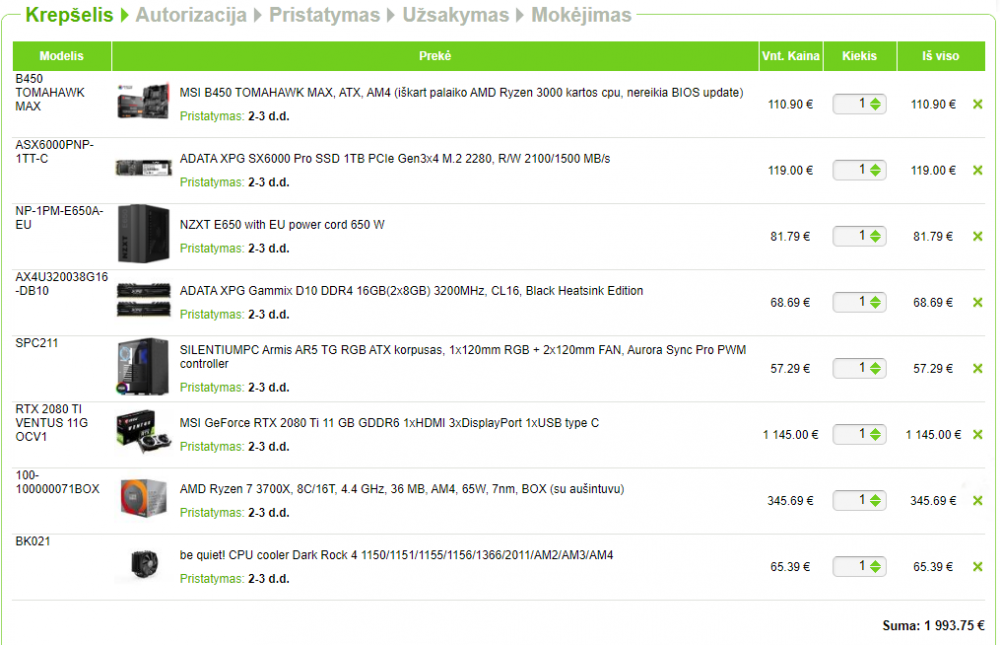Remove ADATA XPG SX6000 Pro SSD from cart

(x=977, y=170)
